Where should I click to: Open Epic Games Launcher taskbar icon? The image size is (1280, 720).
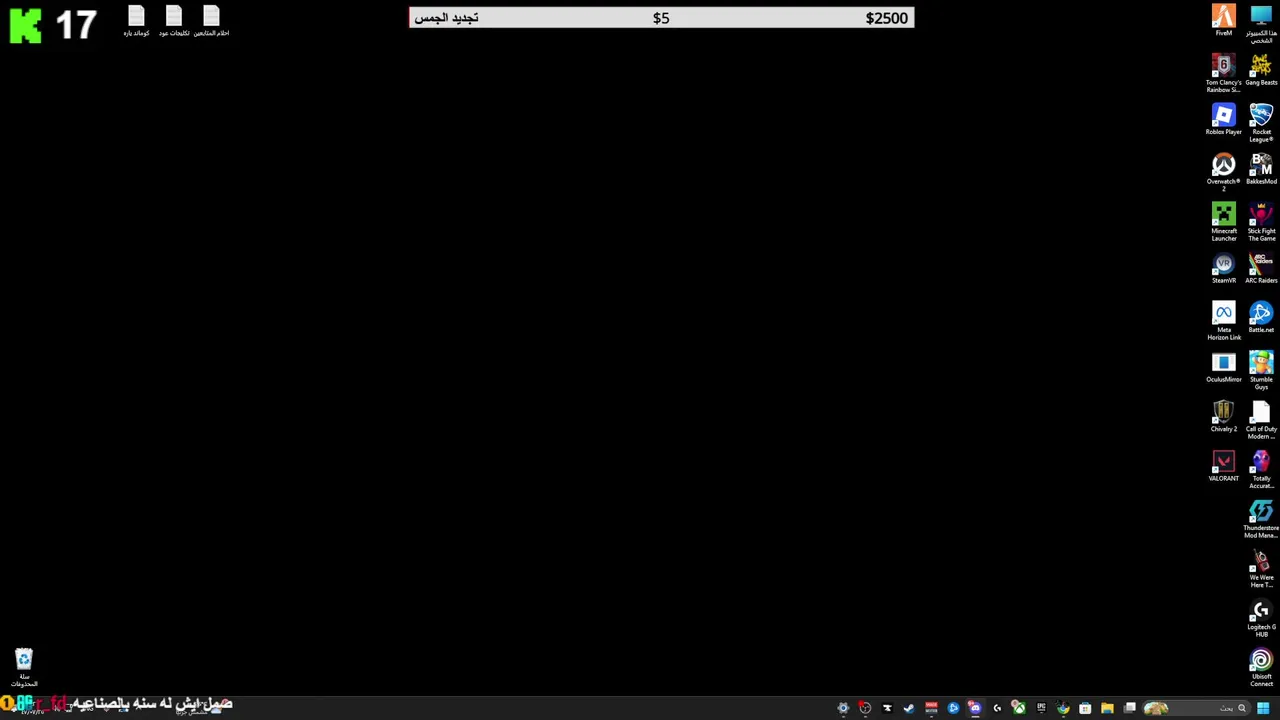tap(1041, 708)
